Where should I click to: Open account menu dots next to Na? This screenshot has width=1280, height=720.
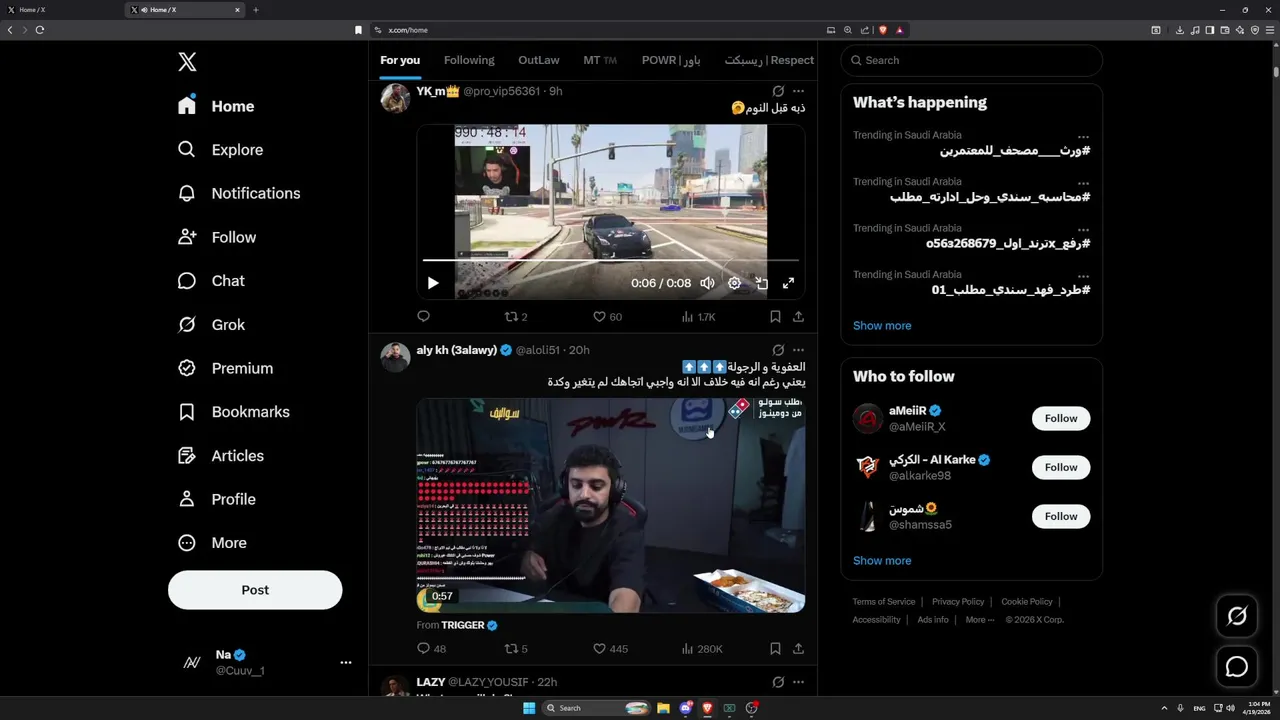click(346, 663)
